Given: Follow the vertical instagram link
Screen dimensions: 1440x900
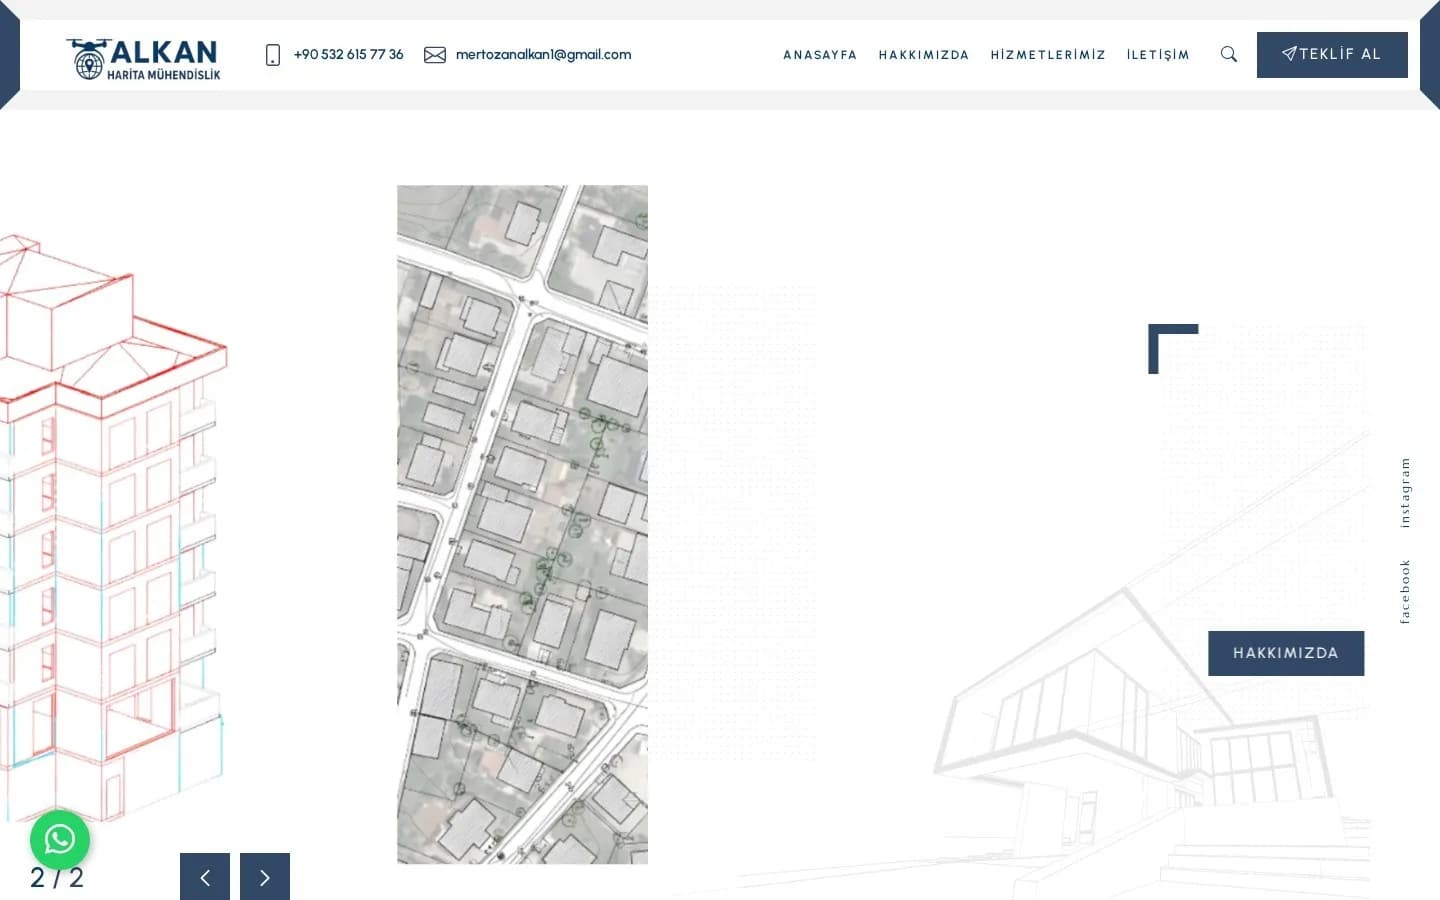Looking at the screenshot, I should tap(1405, 493).
